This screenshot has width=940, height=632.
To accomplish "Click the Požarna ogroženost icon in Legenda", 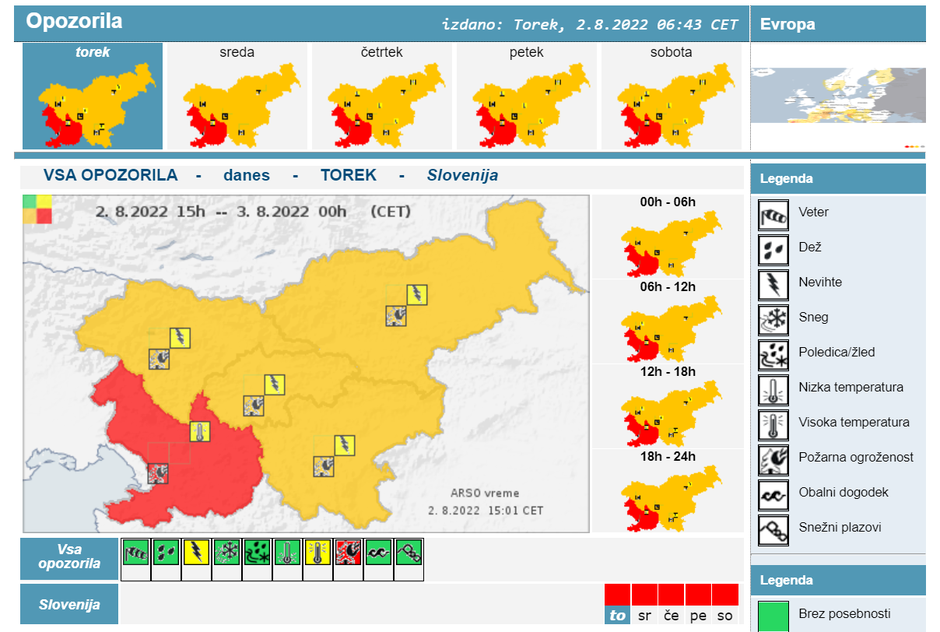I will pos(773,458).
